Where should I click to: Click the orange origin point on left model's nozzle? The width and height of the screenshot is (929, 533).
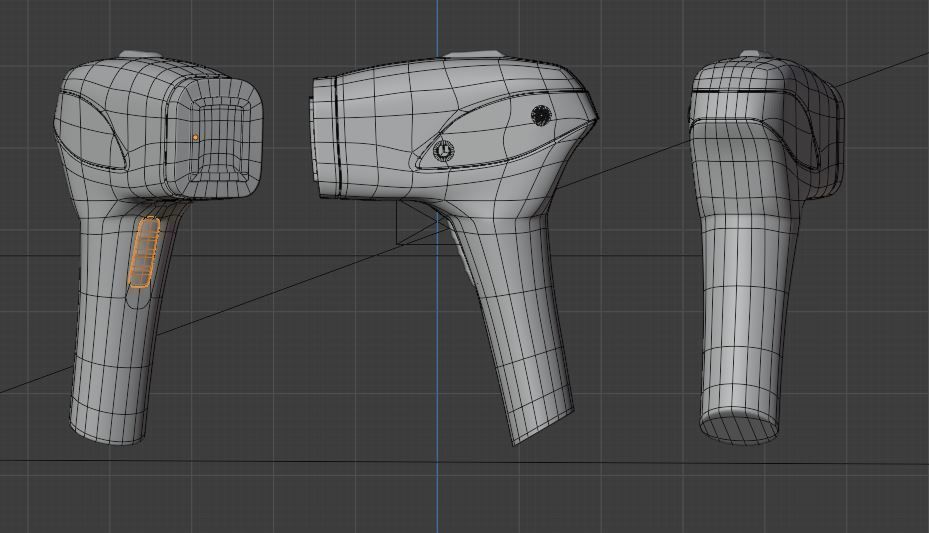point(196,137)
